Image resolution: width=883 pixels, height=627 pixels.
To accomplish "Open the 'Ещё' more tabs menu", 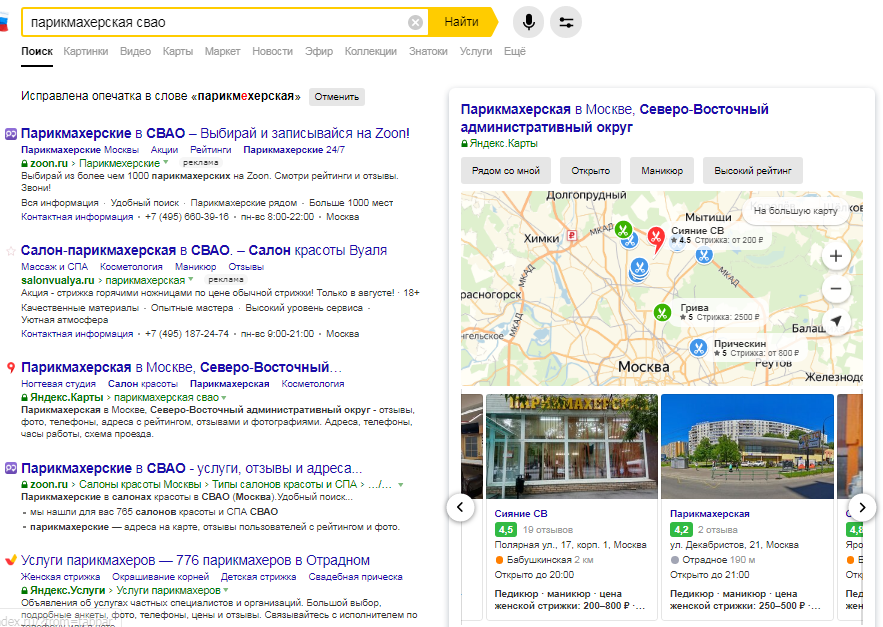I will (x=515, y=51).
